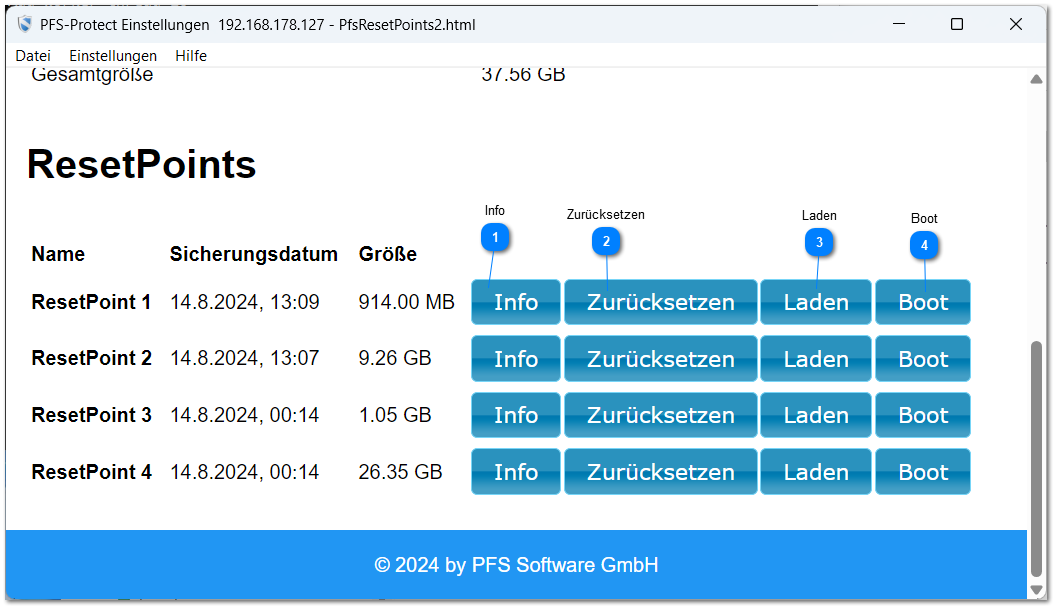Click numbered callout badge 3 above Laden
The height and width of the screenshot is (609, 1056).
click(x=819, y=241)
